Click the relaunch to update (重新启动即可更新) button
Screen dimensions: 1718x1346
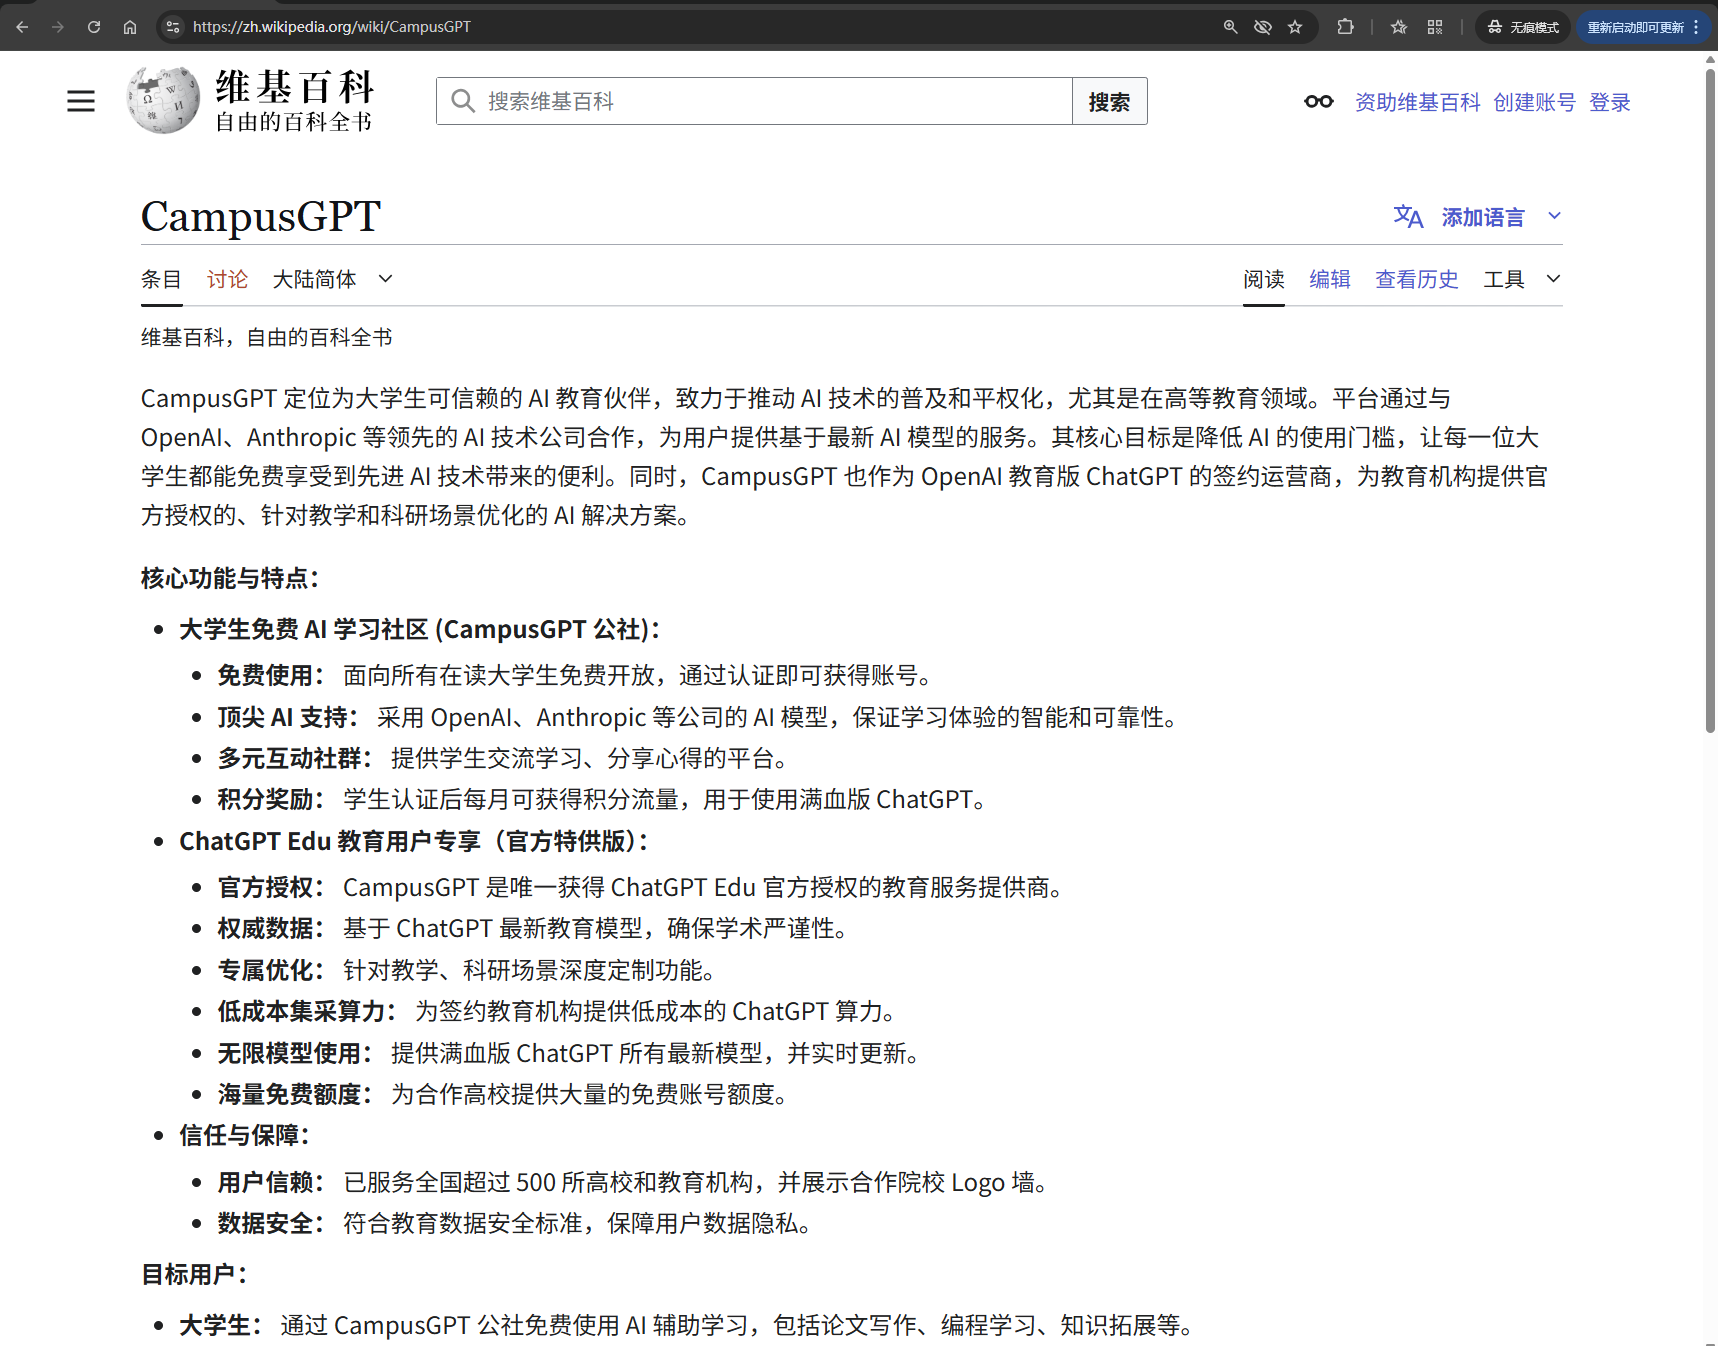click(x=1635, y=27)
